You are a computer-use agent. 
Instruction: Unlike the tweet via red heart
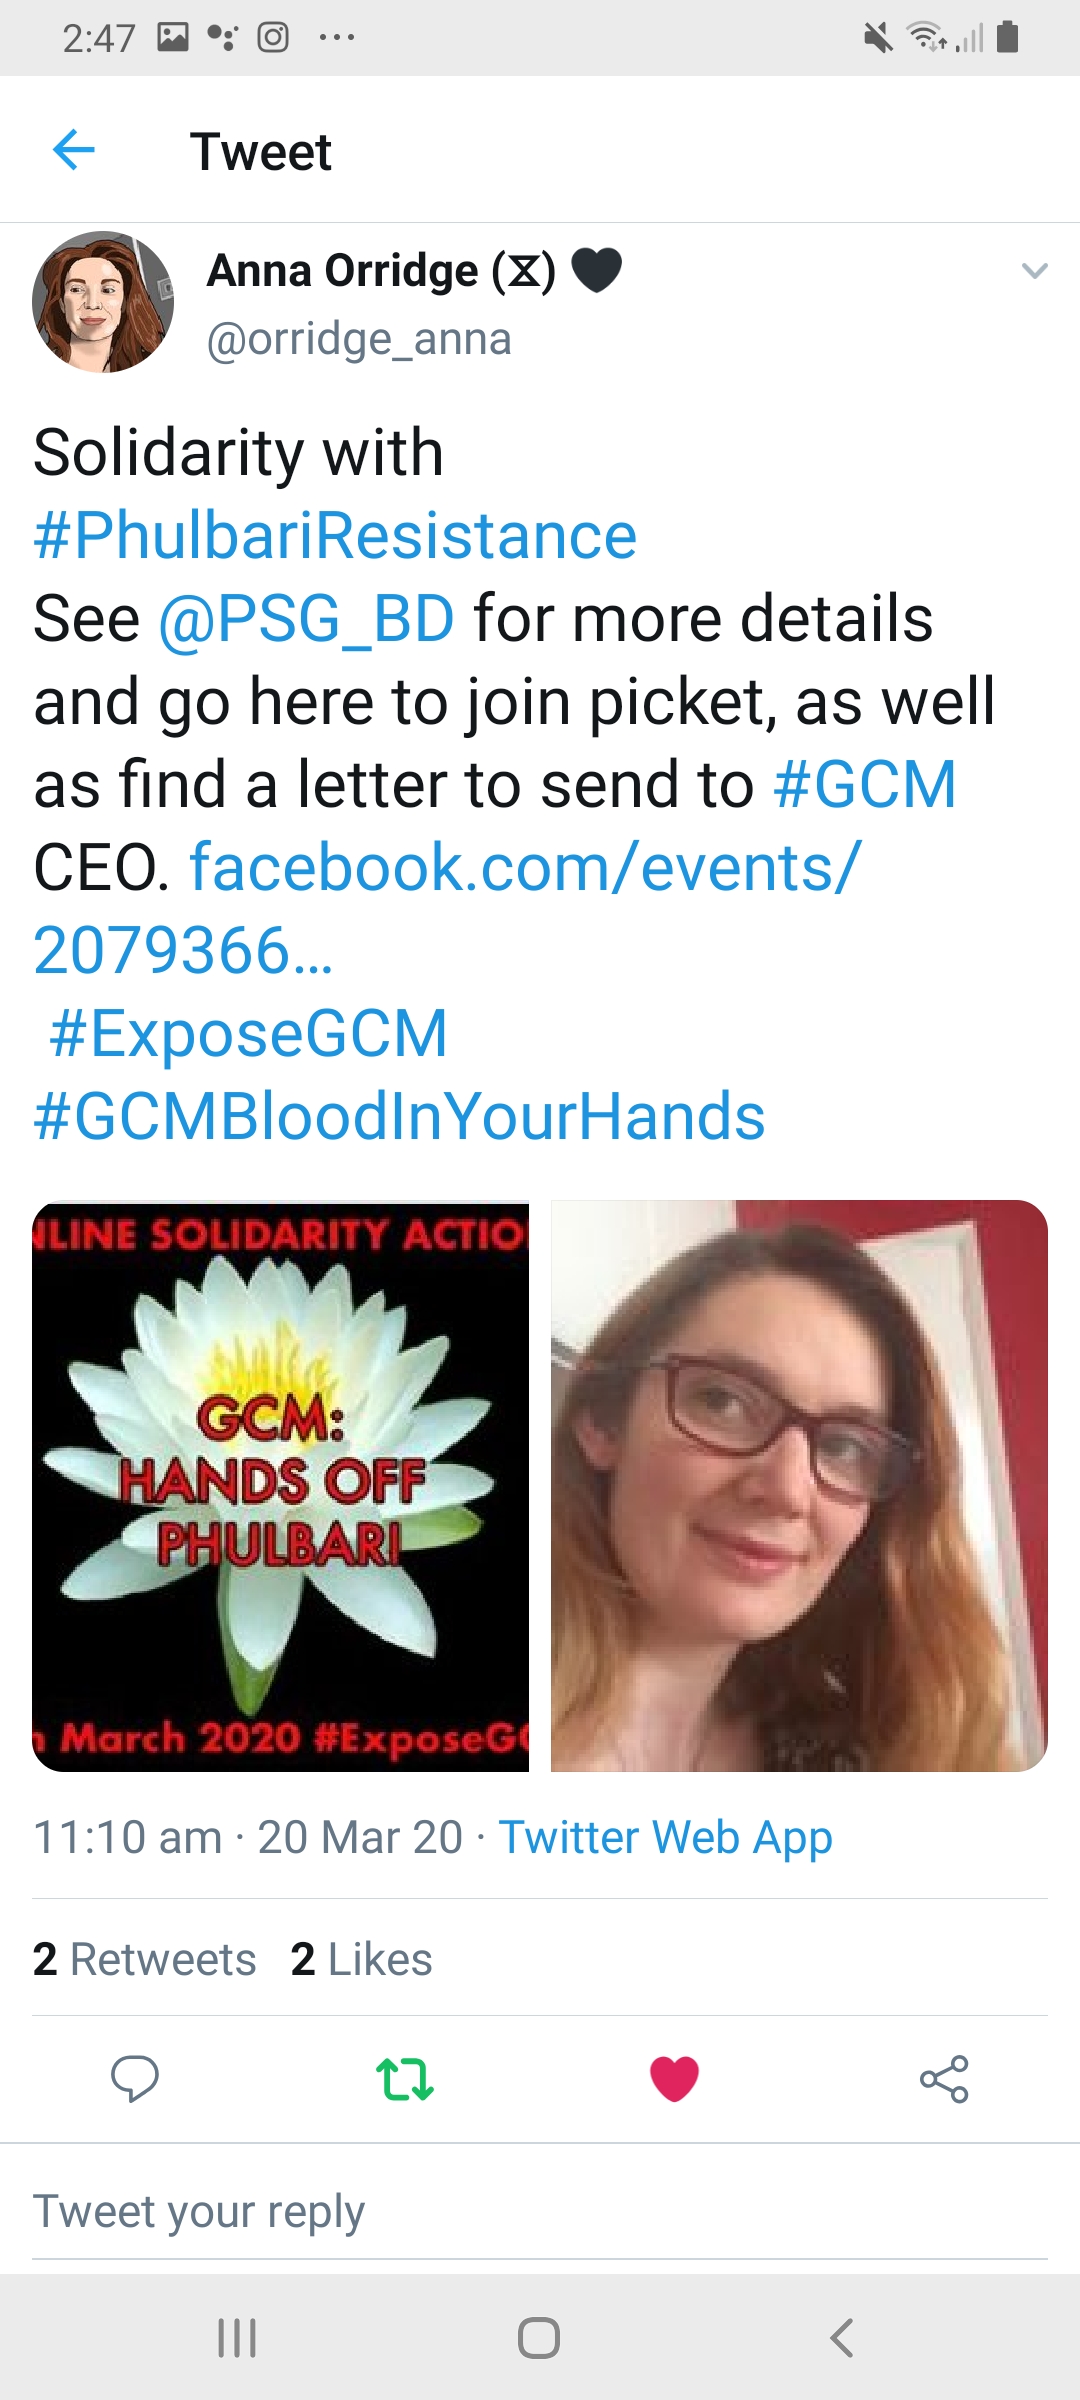(x=674, y=2079)
